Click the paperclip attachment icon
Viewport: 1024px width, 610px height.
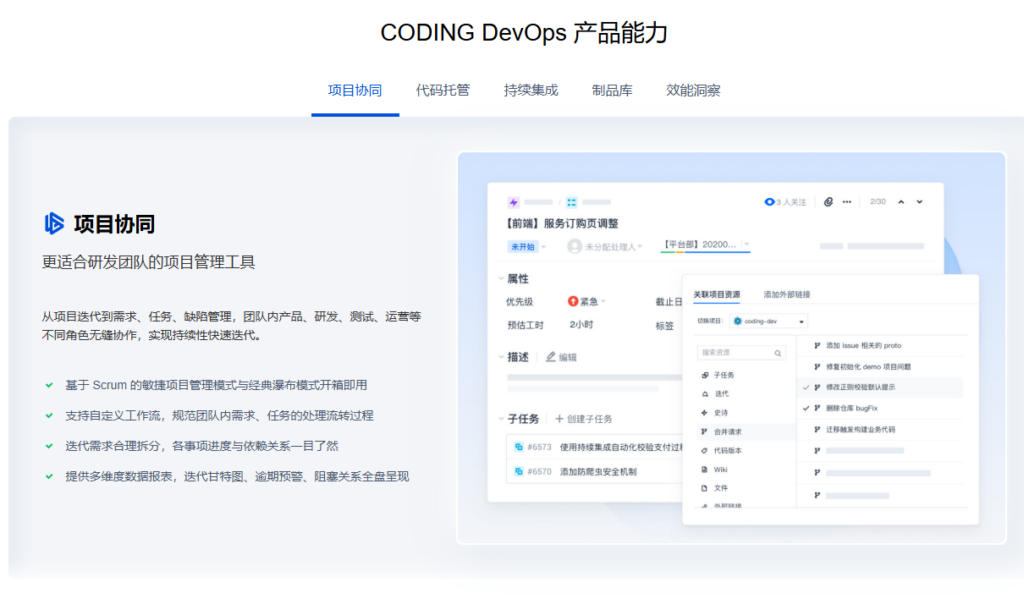click(x=828, y=202)
